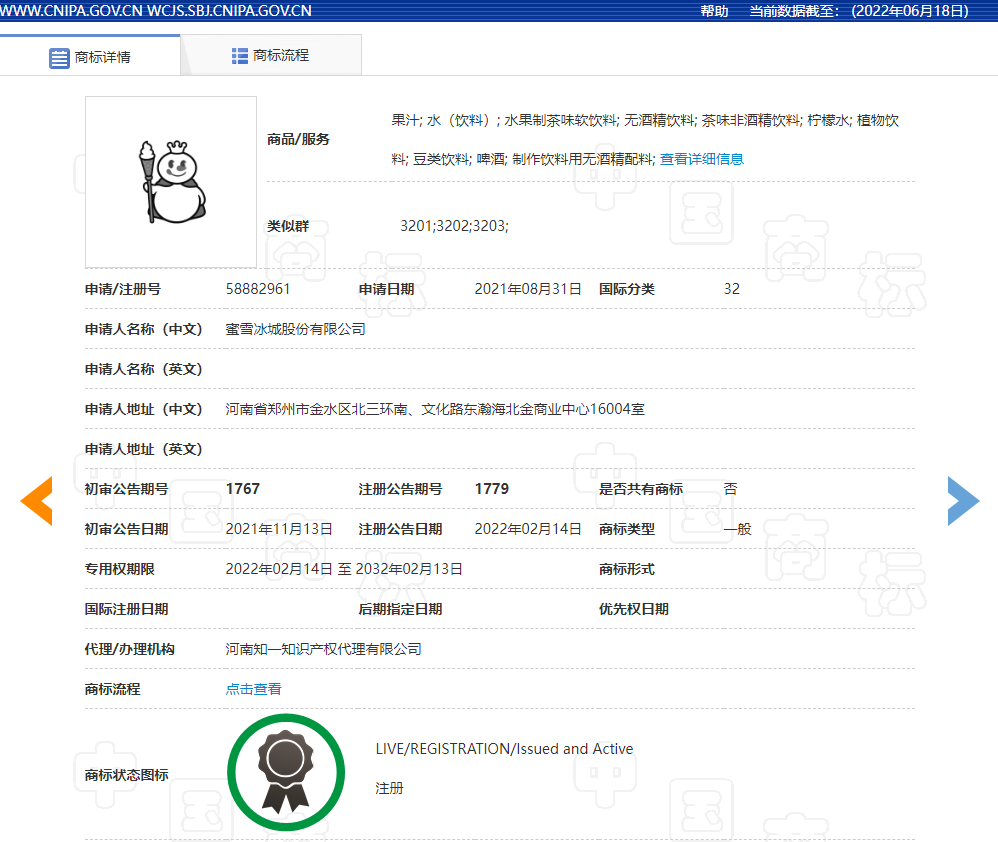Click the 初审公告日期 field label
The height and width of the screenshot is (842, 998).
coord(127,529)
